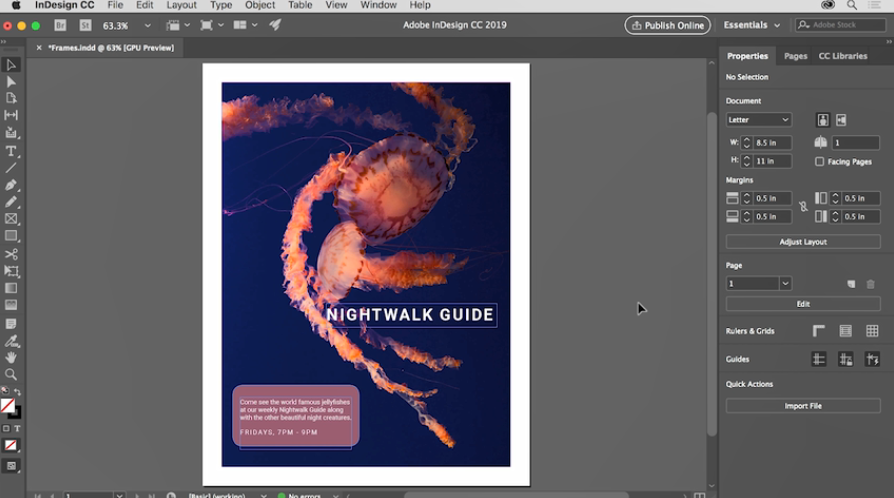Viewport: 894px width, 498px height.
Task: Select the Type tool in the toolbar
Action: (x=11, y=151)
